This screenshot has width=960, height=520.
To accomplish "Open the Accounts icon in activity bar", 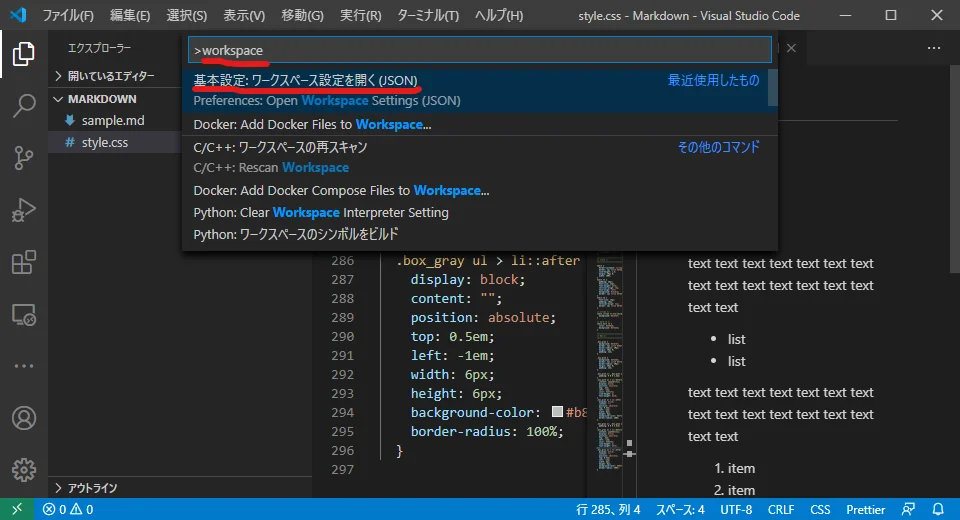I will [x=23, y=418].
